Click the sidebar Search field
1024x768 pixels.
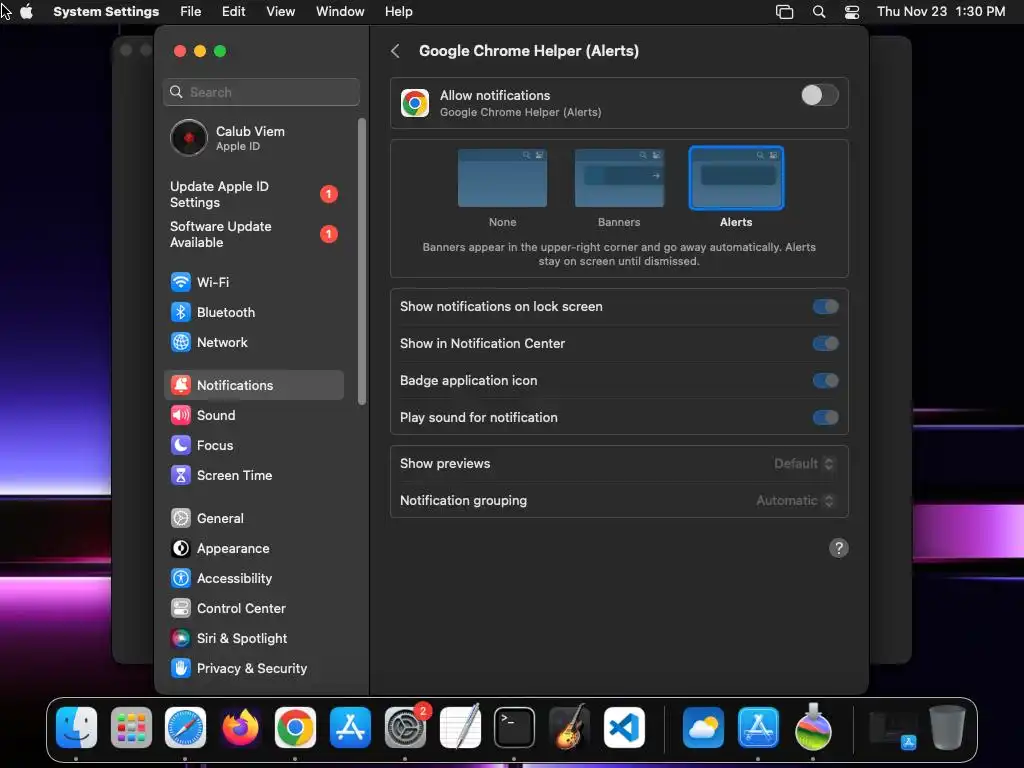[x=261, y=92]
